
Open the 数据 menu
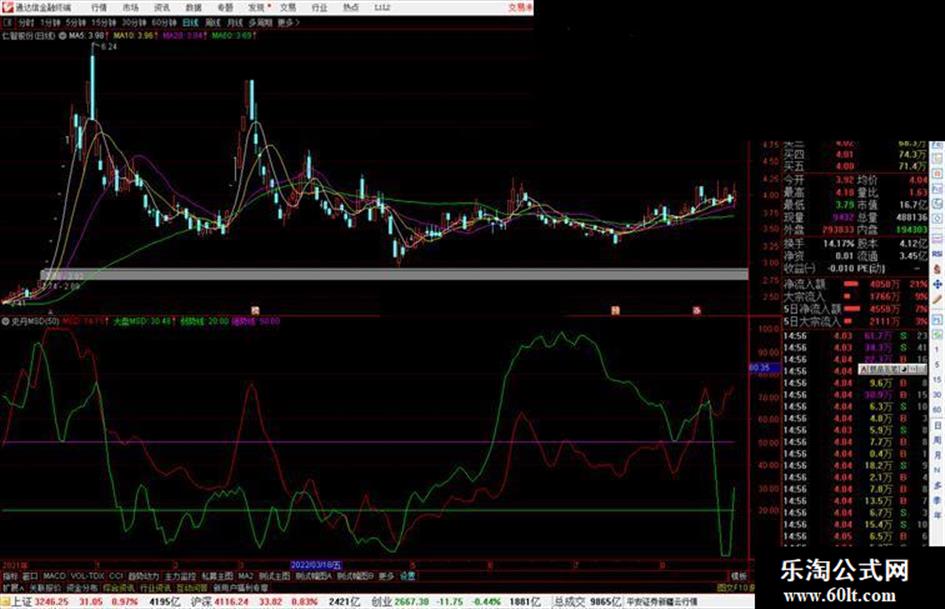193,8
